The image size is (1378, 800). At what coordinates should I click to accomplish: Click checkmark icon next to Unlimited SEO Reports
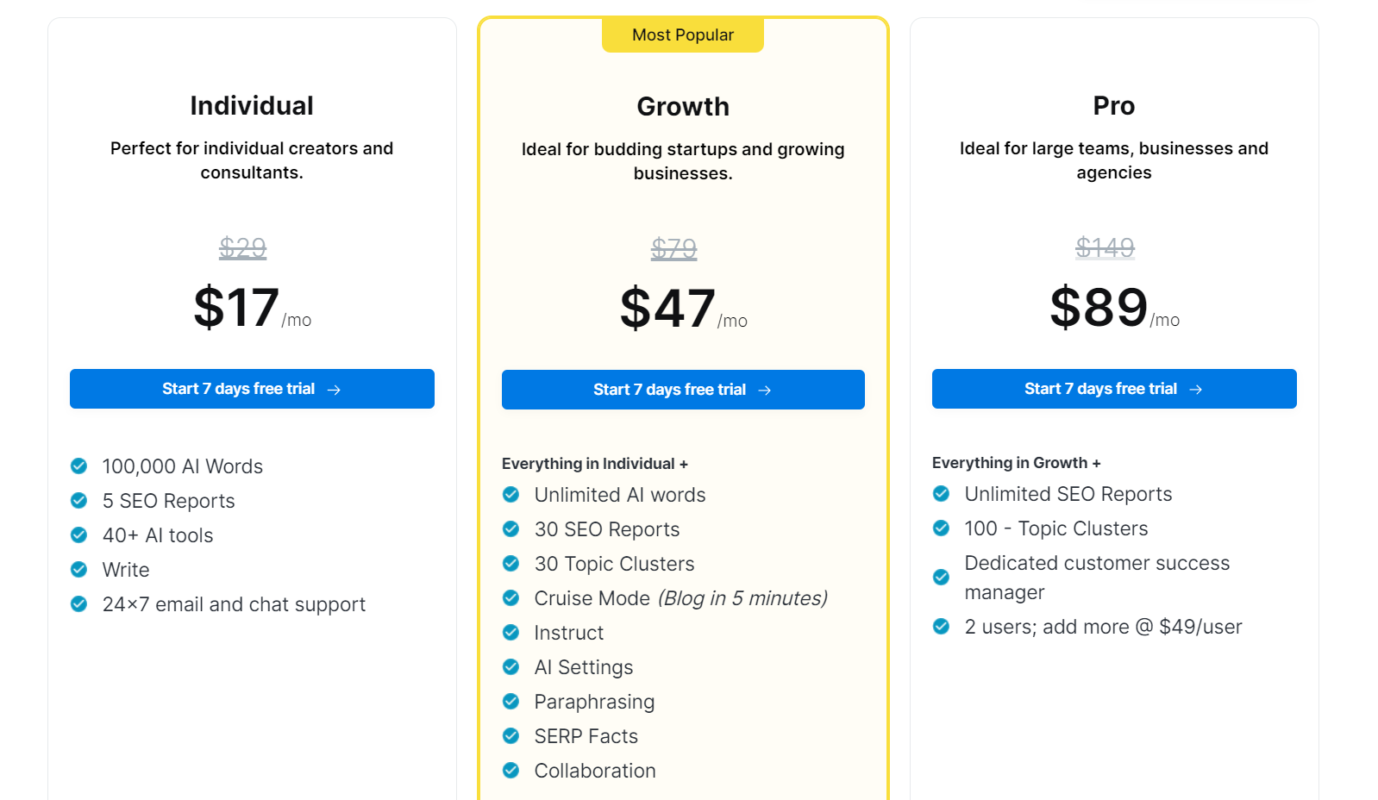pos(941,494)
